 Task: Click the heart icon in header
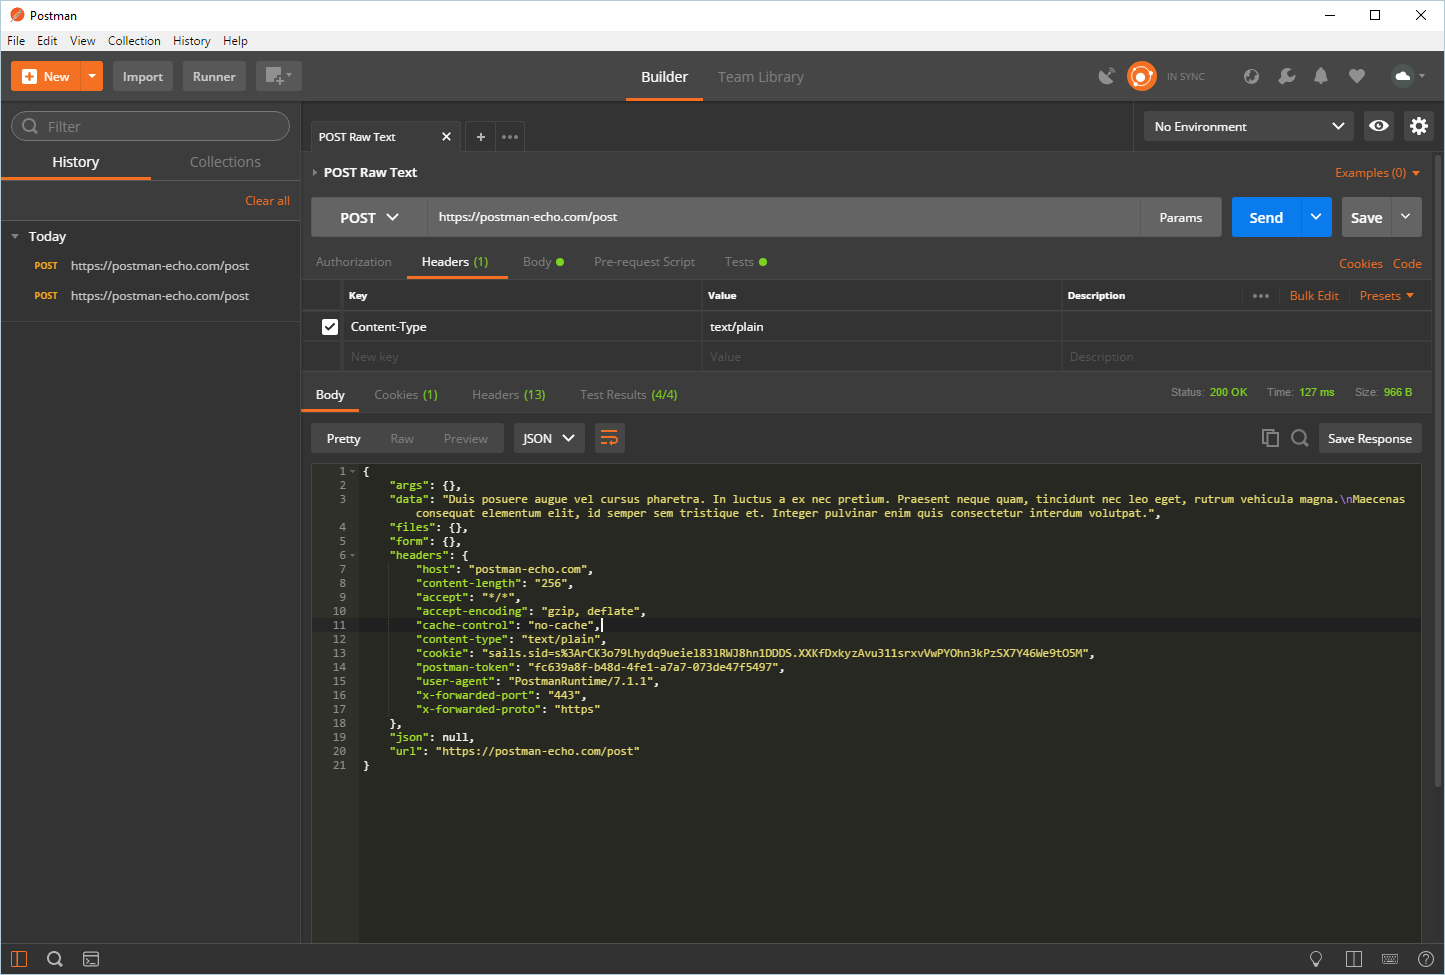[1357, 76]
